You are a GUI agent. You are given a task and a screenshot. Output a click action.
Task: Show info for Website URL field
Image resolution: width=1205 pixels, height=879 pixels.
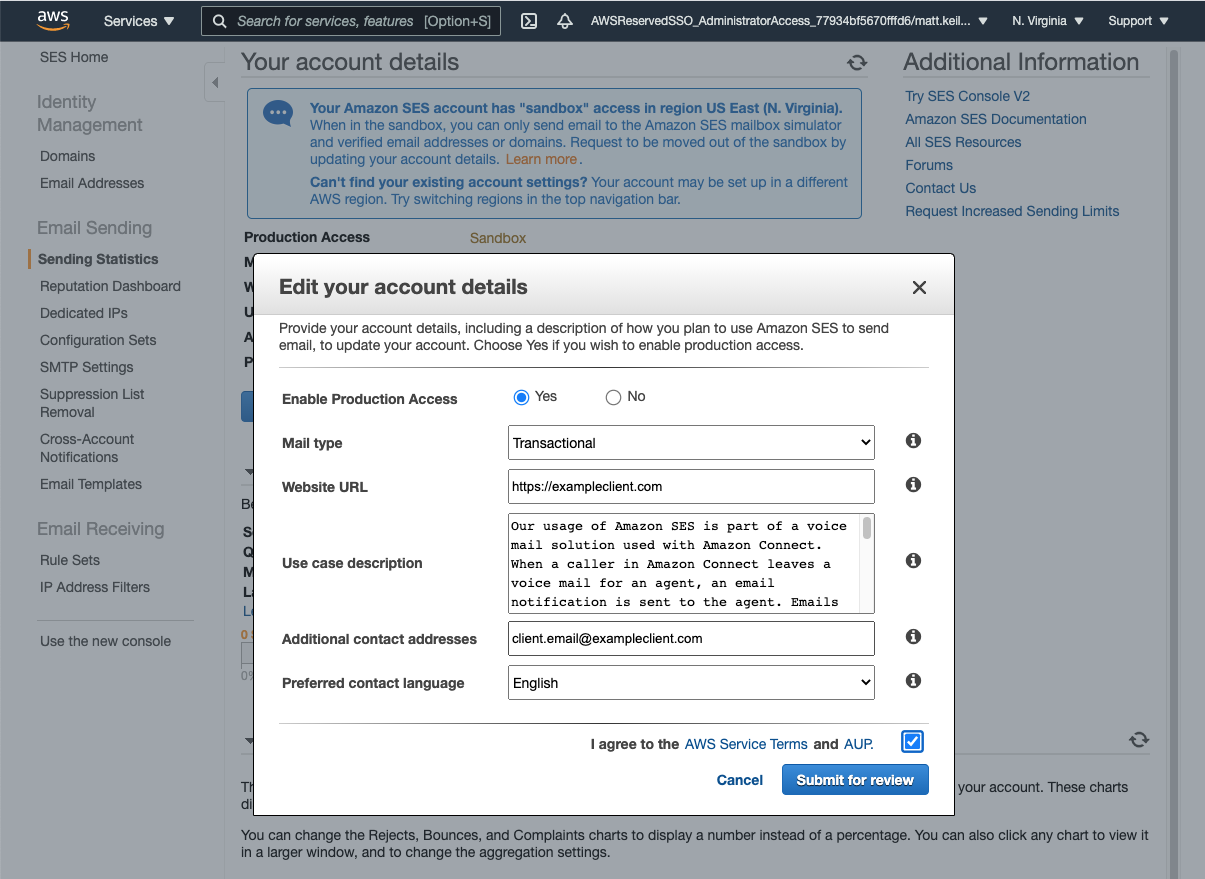pyautogui.click(x=913, y=485)
